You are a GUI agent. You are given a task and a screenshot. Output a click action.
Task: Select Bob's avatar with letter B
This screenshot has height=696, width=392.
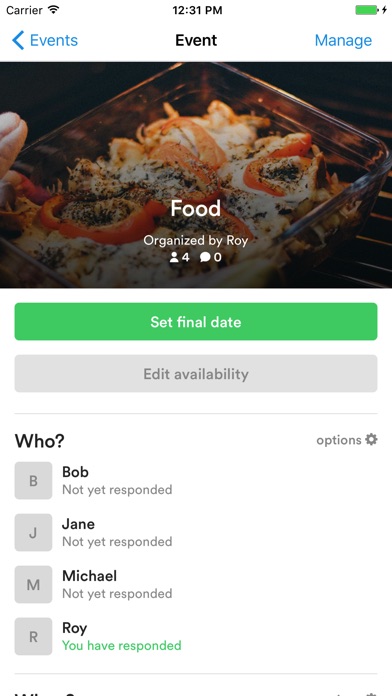33,481
